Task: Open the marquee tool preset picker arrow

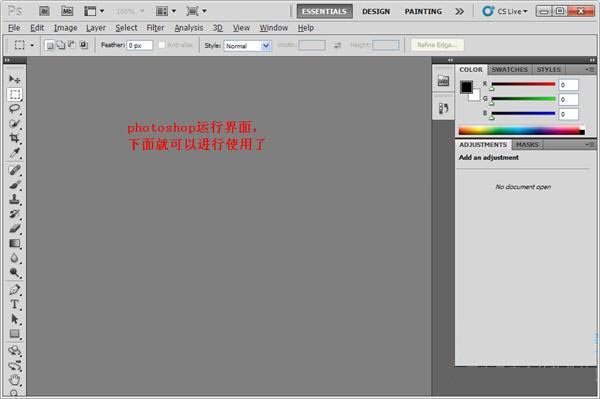Action: point(32,45)
